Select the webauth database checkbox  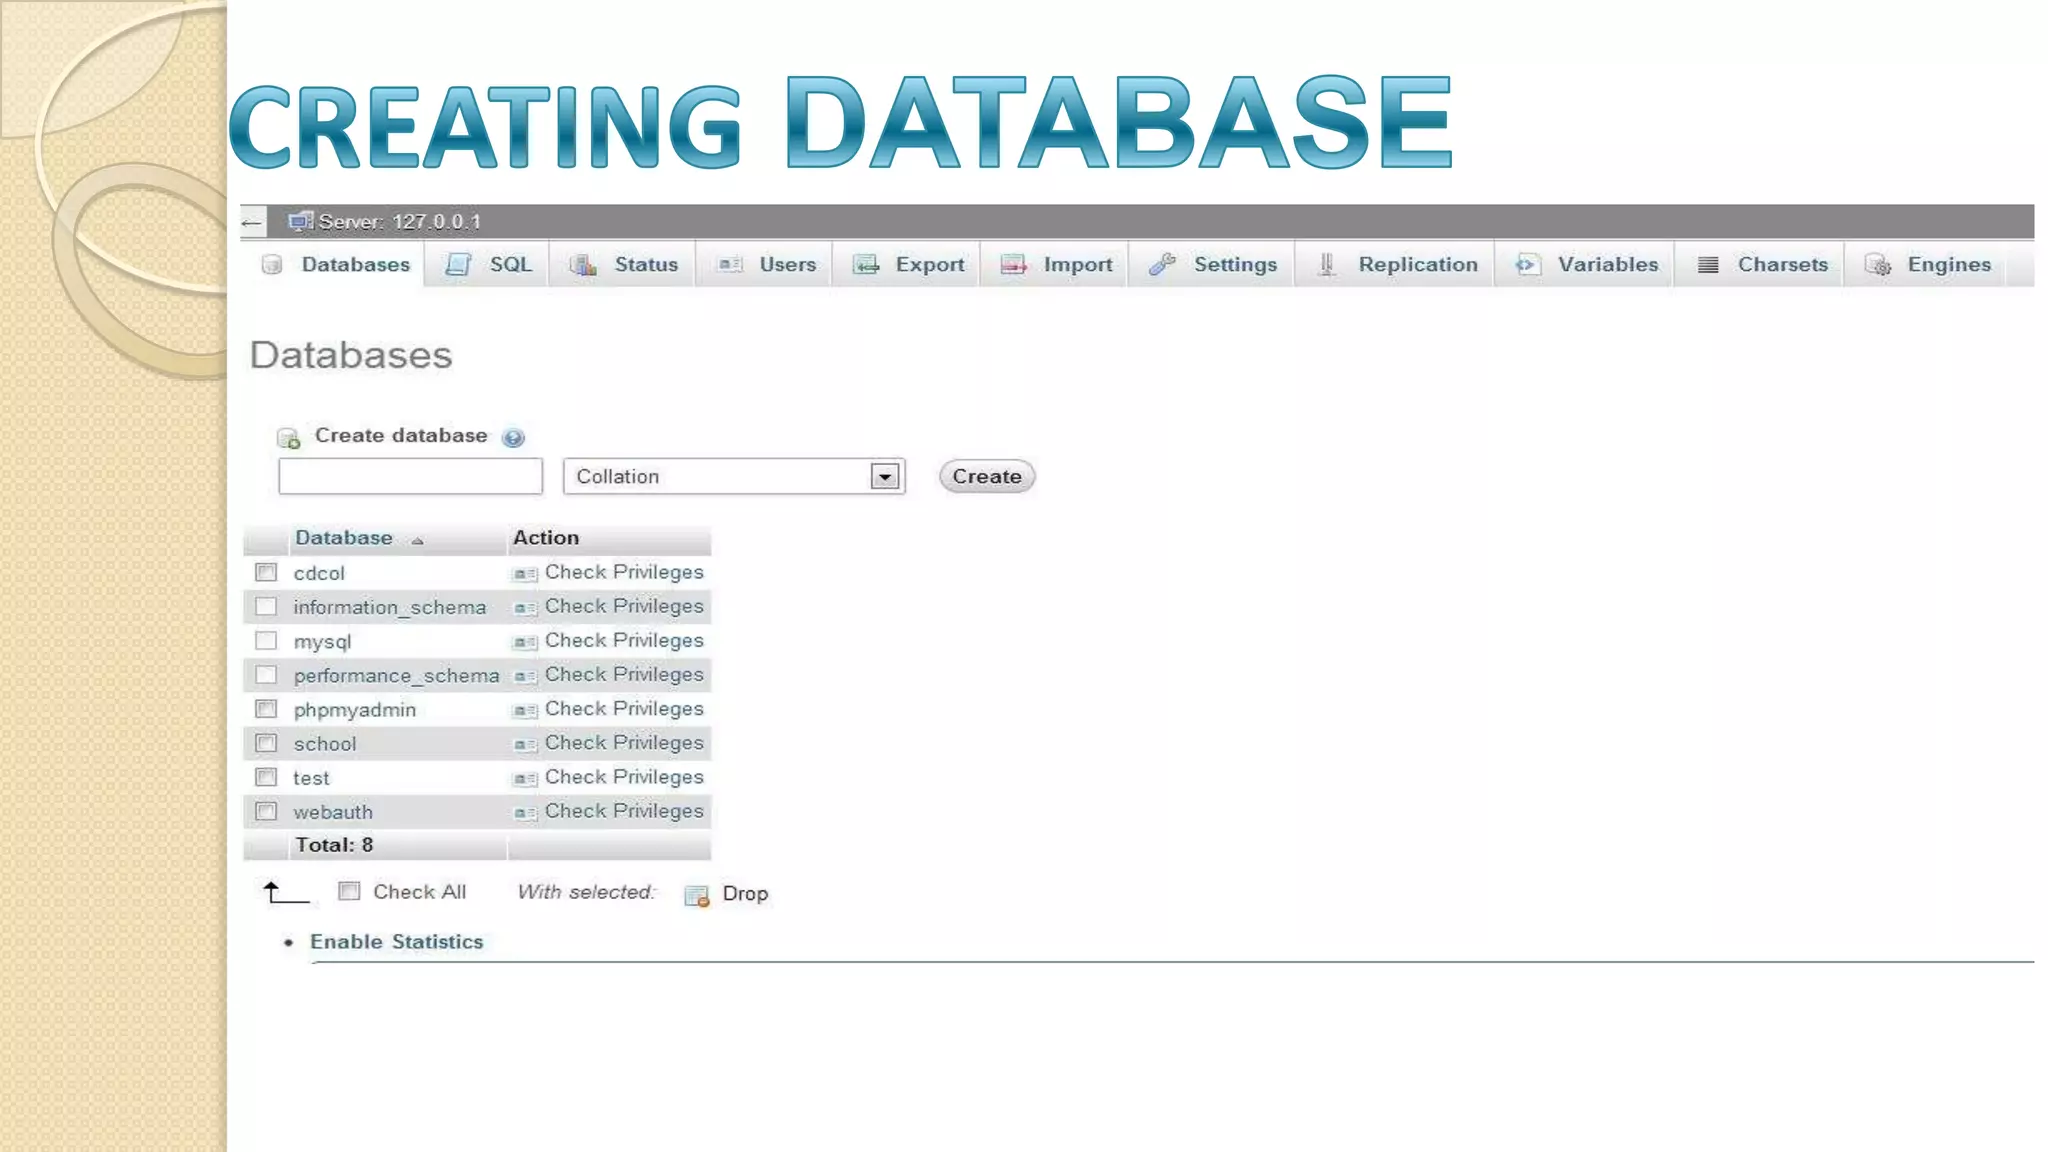[266, 811]
